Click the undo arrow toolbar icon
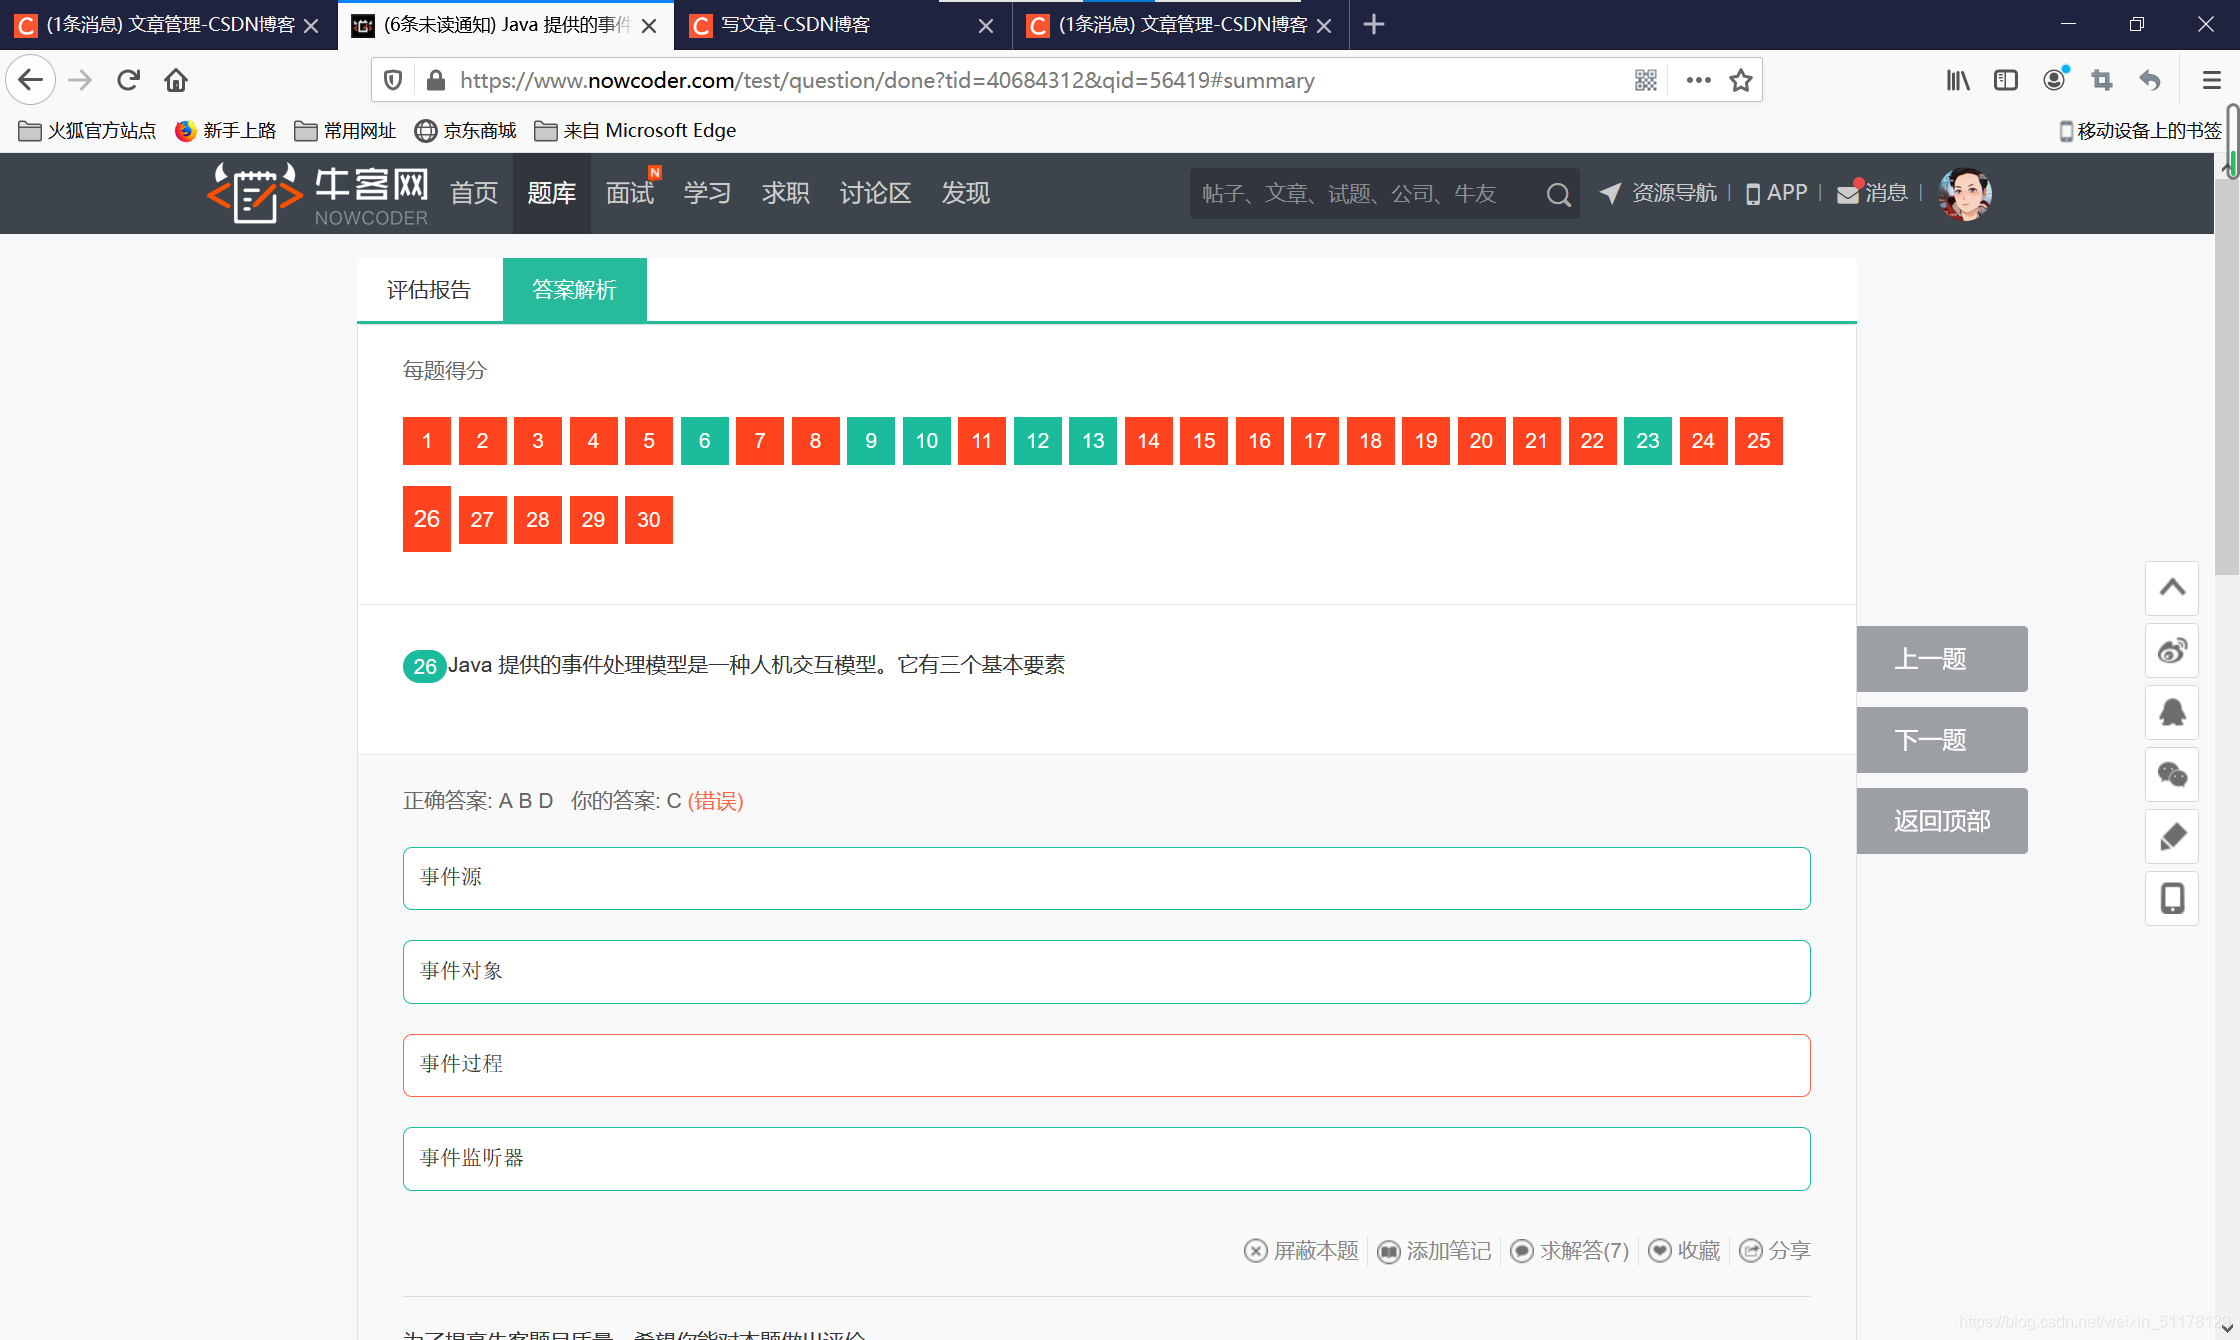This screenshot has height=1340, width=2240. (x=2150, y=80)
